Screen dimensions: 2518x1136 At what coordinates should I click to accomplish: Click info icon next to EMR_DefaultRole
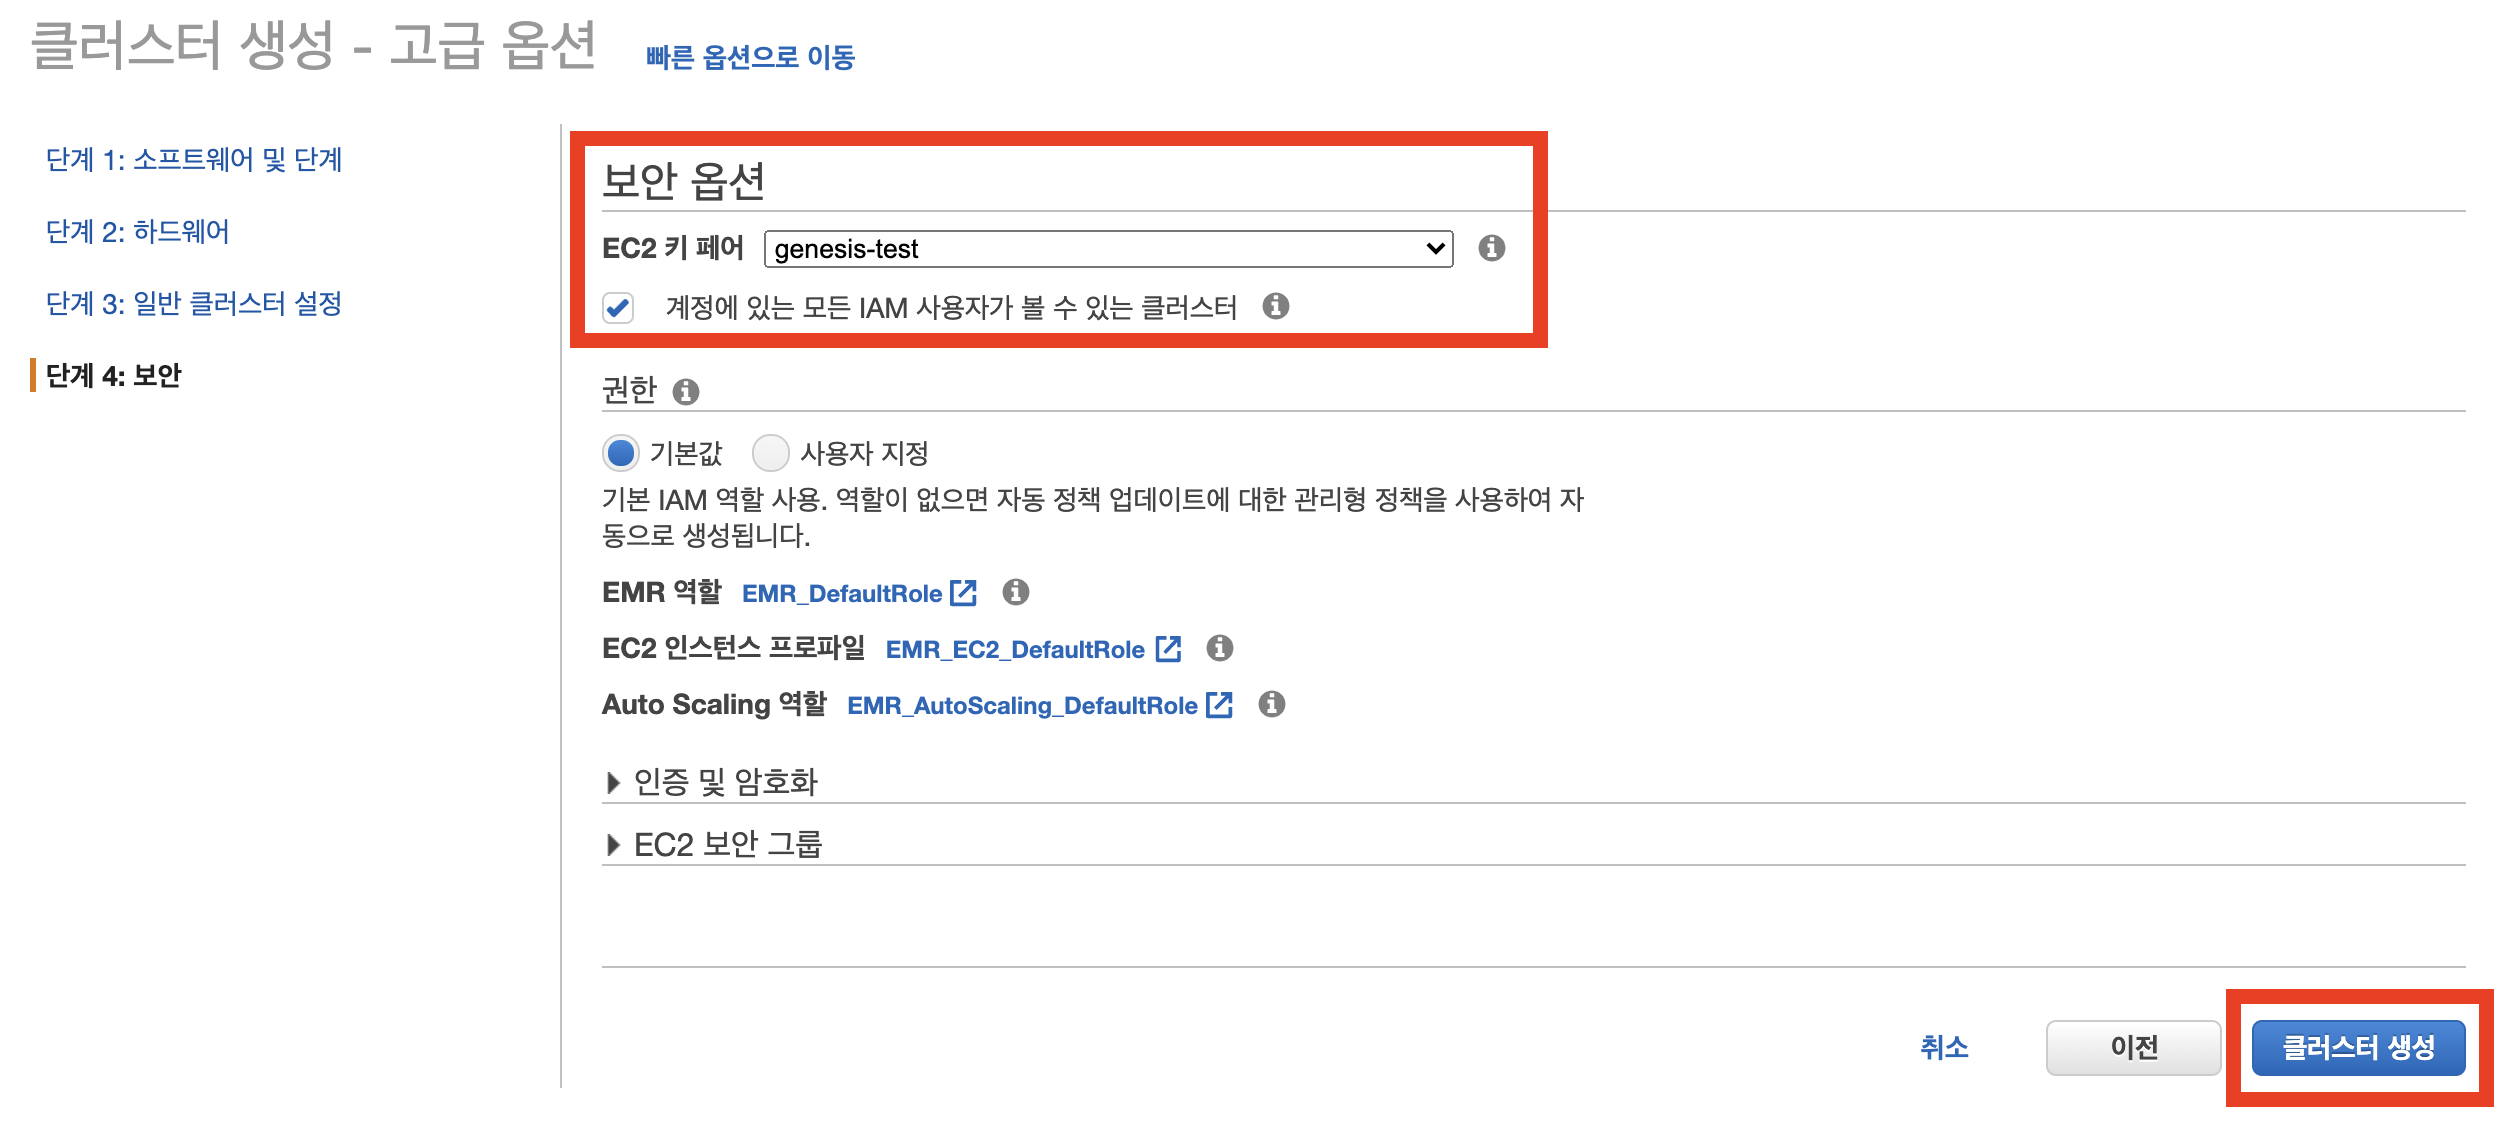(1015, 593)
